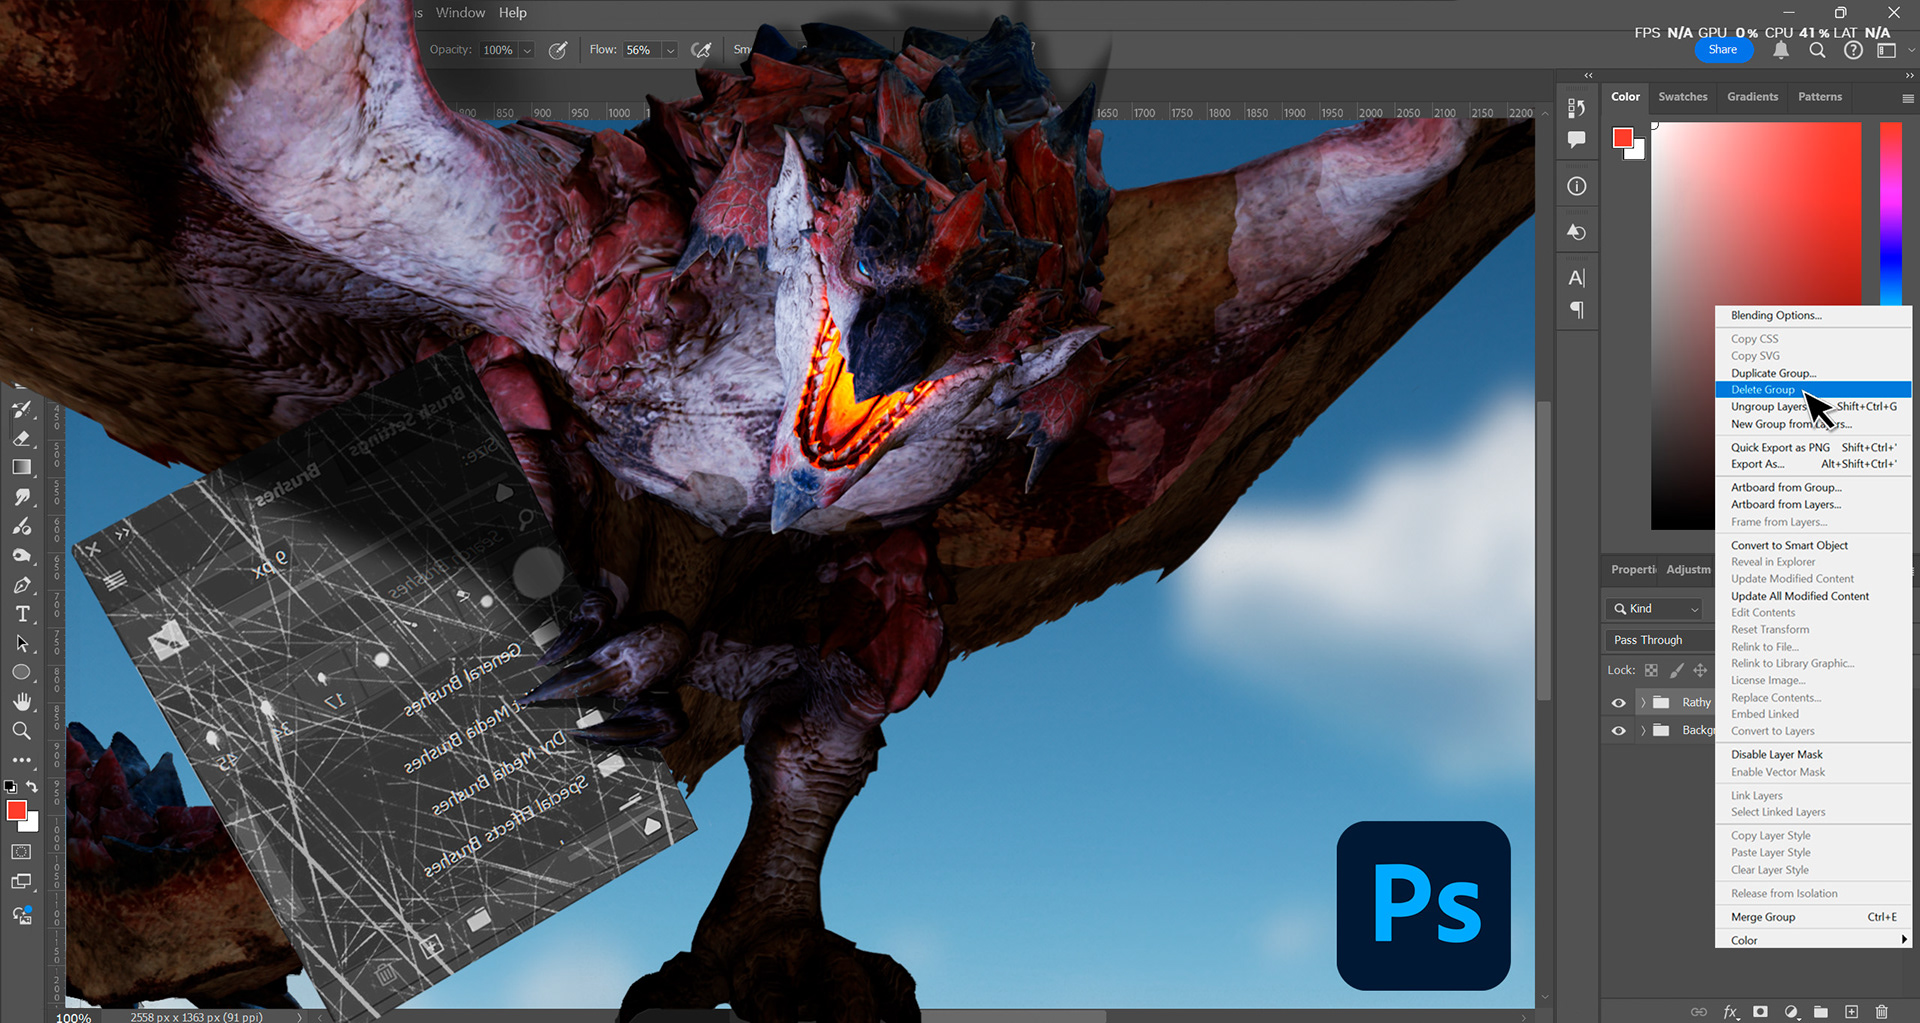Expand the Background group
Image resolution: width=1920 pixels, height=1023 pixels.
coord(1643,731)
